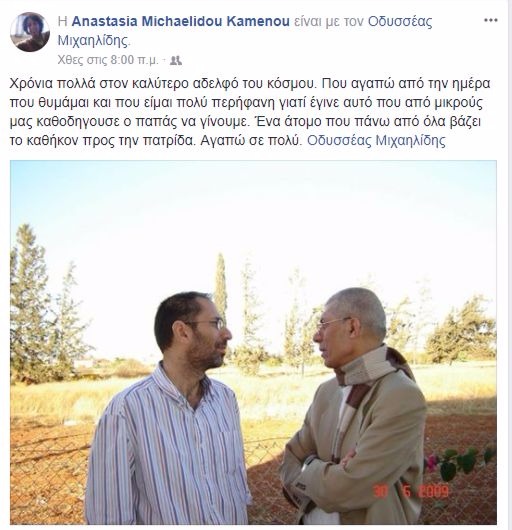
Task: Click the man in beige jacket and scarf
Action: 355,406
